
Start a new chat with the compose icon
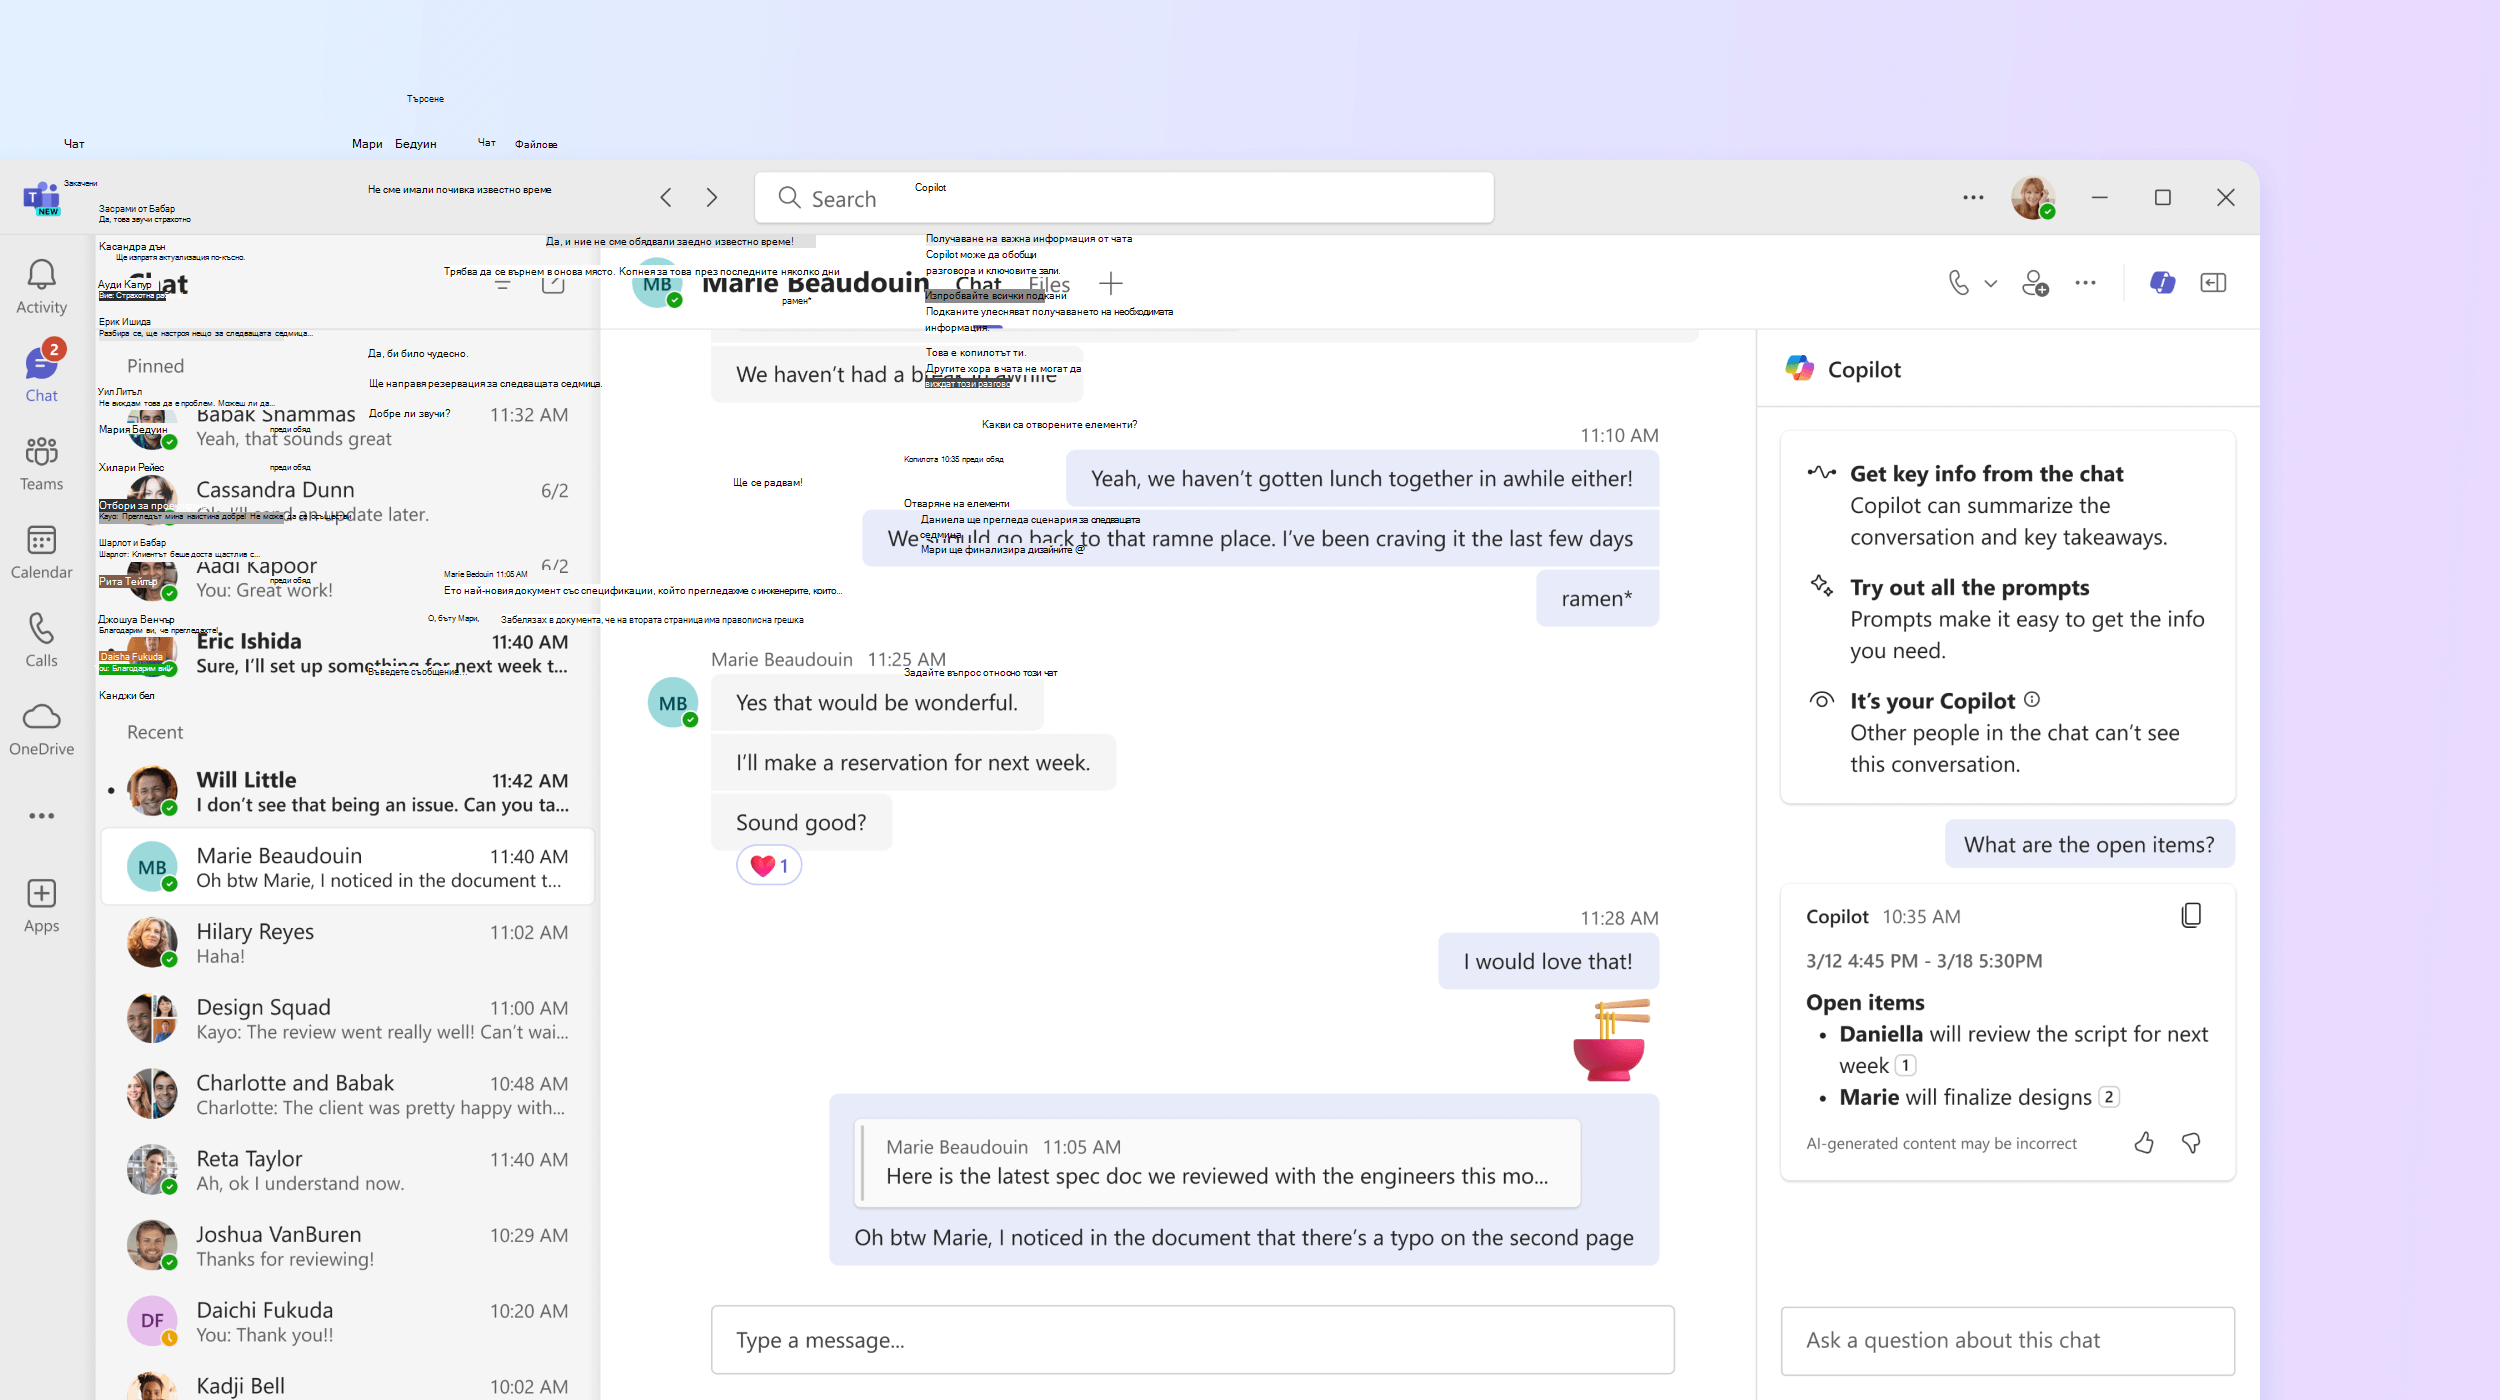[x=553, y=284]
